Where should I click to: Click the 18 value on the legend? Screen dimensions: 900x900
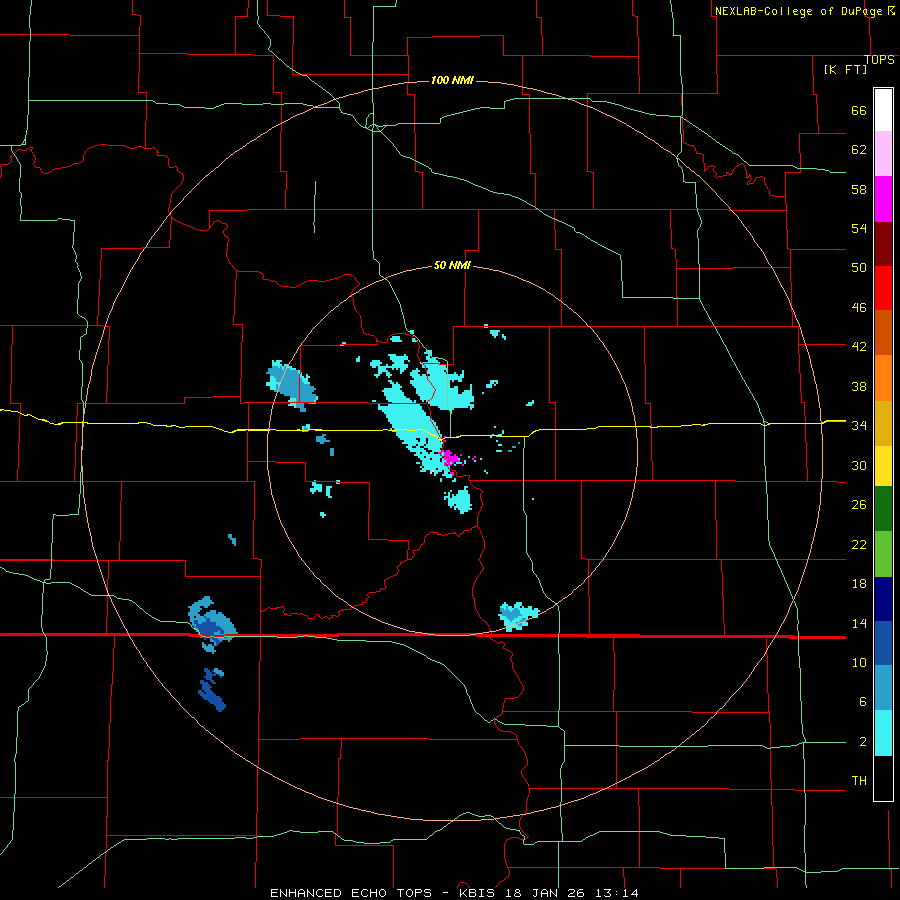point(859,584)
